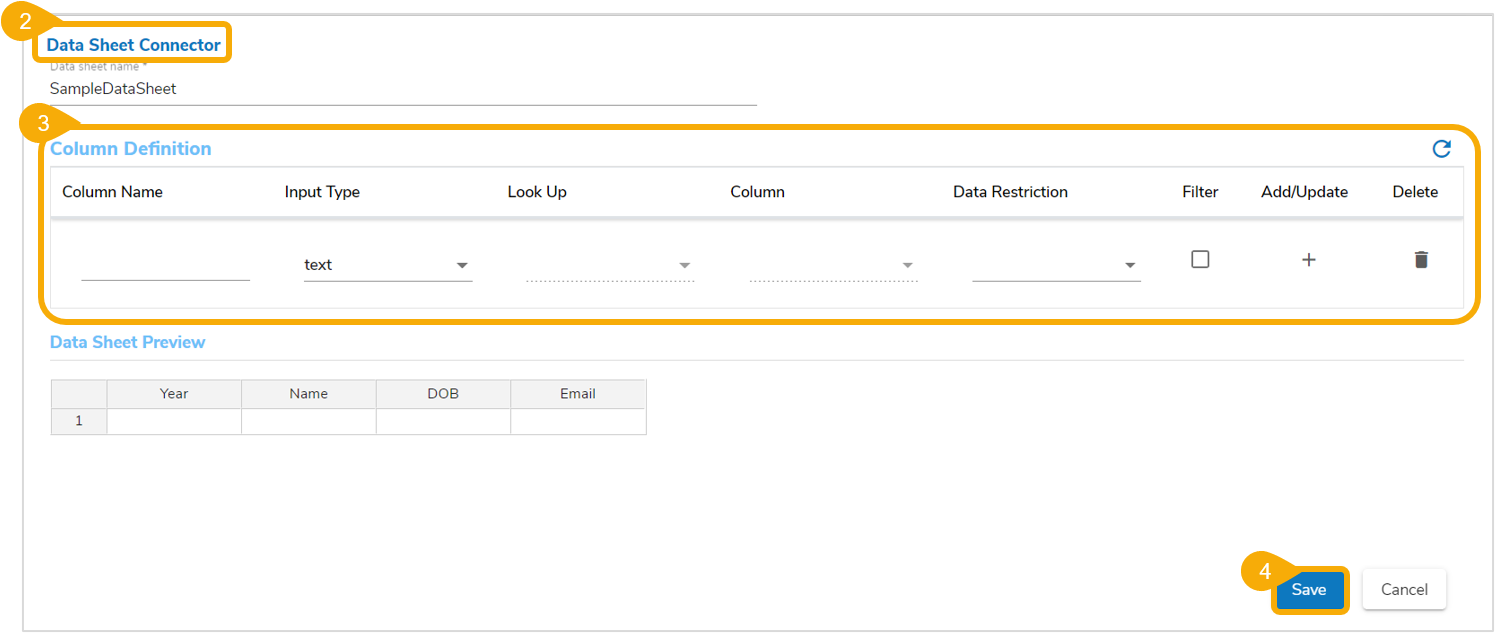This screenshot has height=636, width=1498.
Task: Click the plus icon to add column
Action: click(1308, 260)
